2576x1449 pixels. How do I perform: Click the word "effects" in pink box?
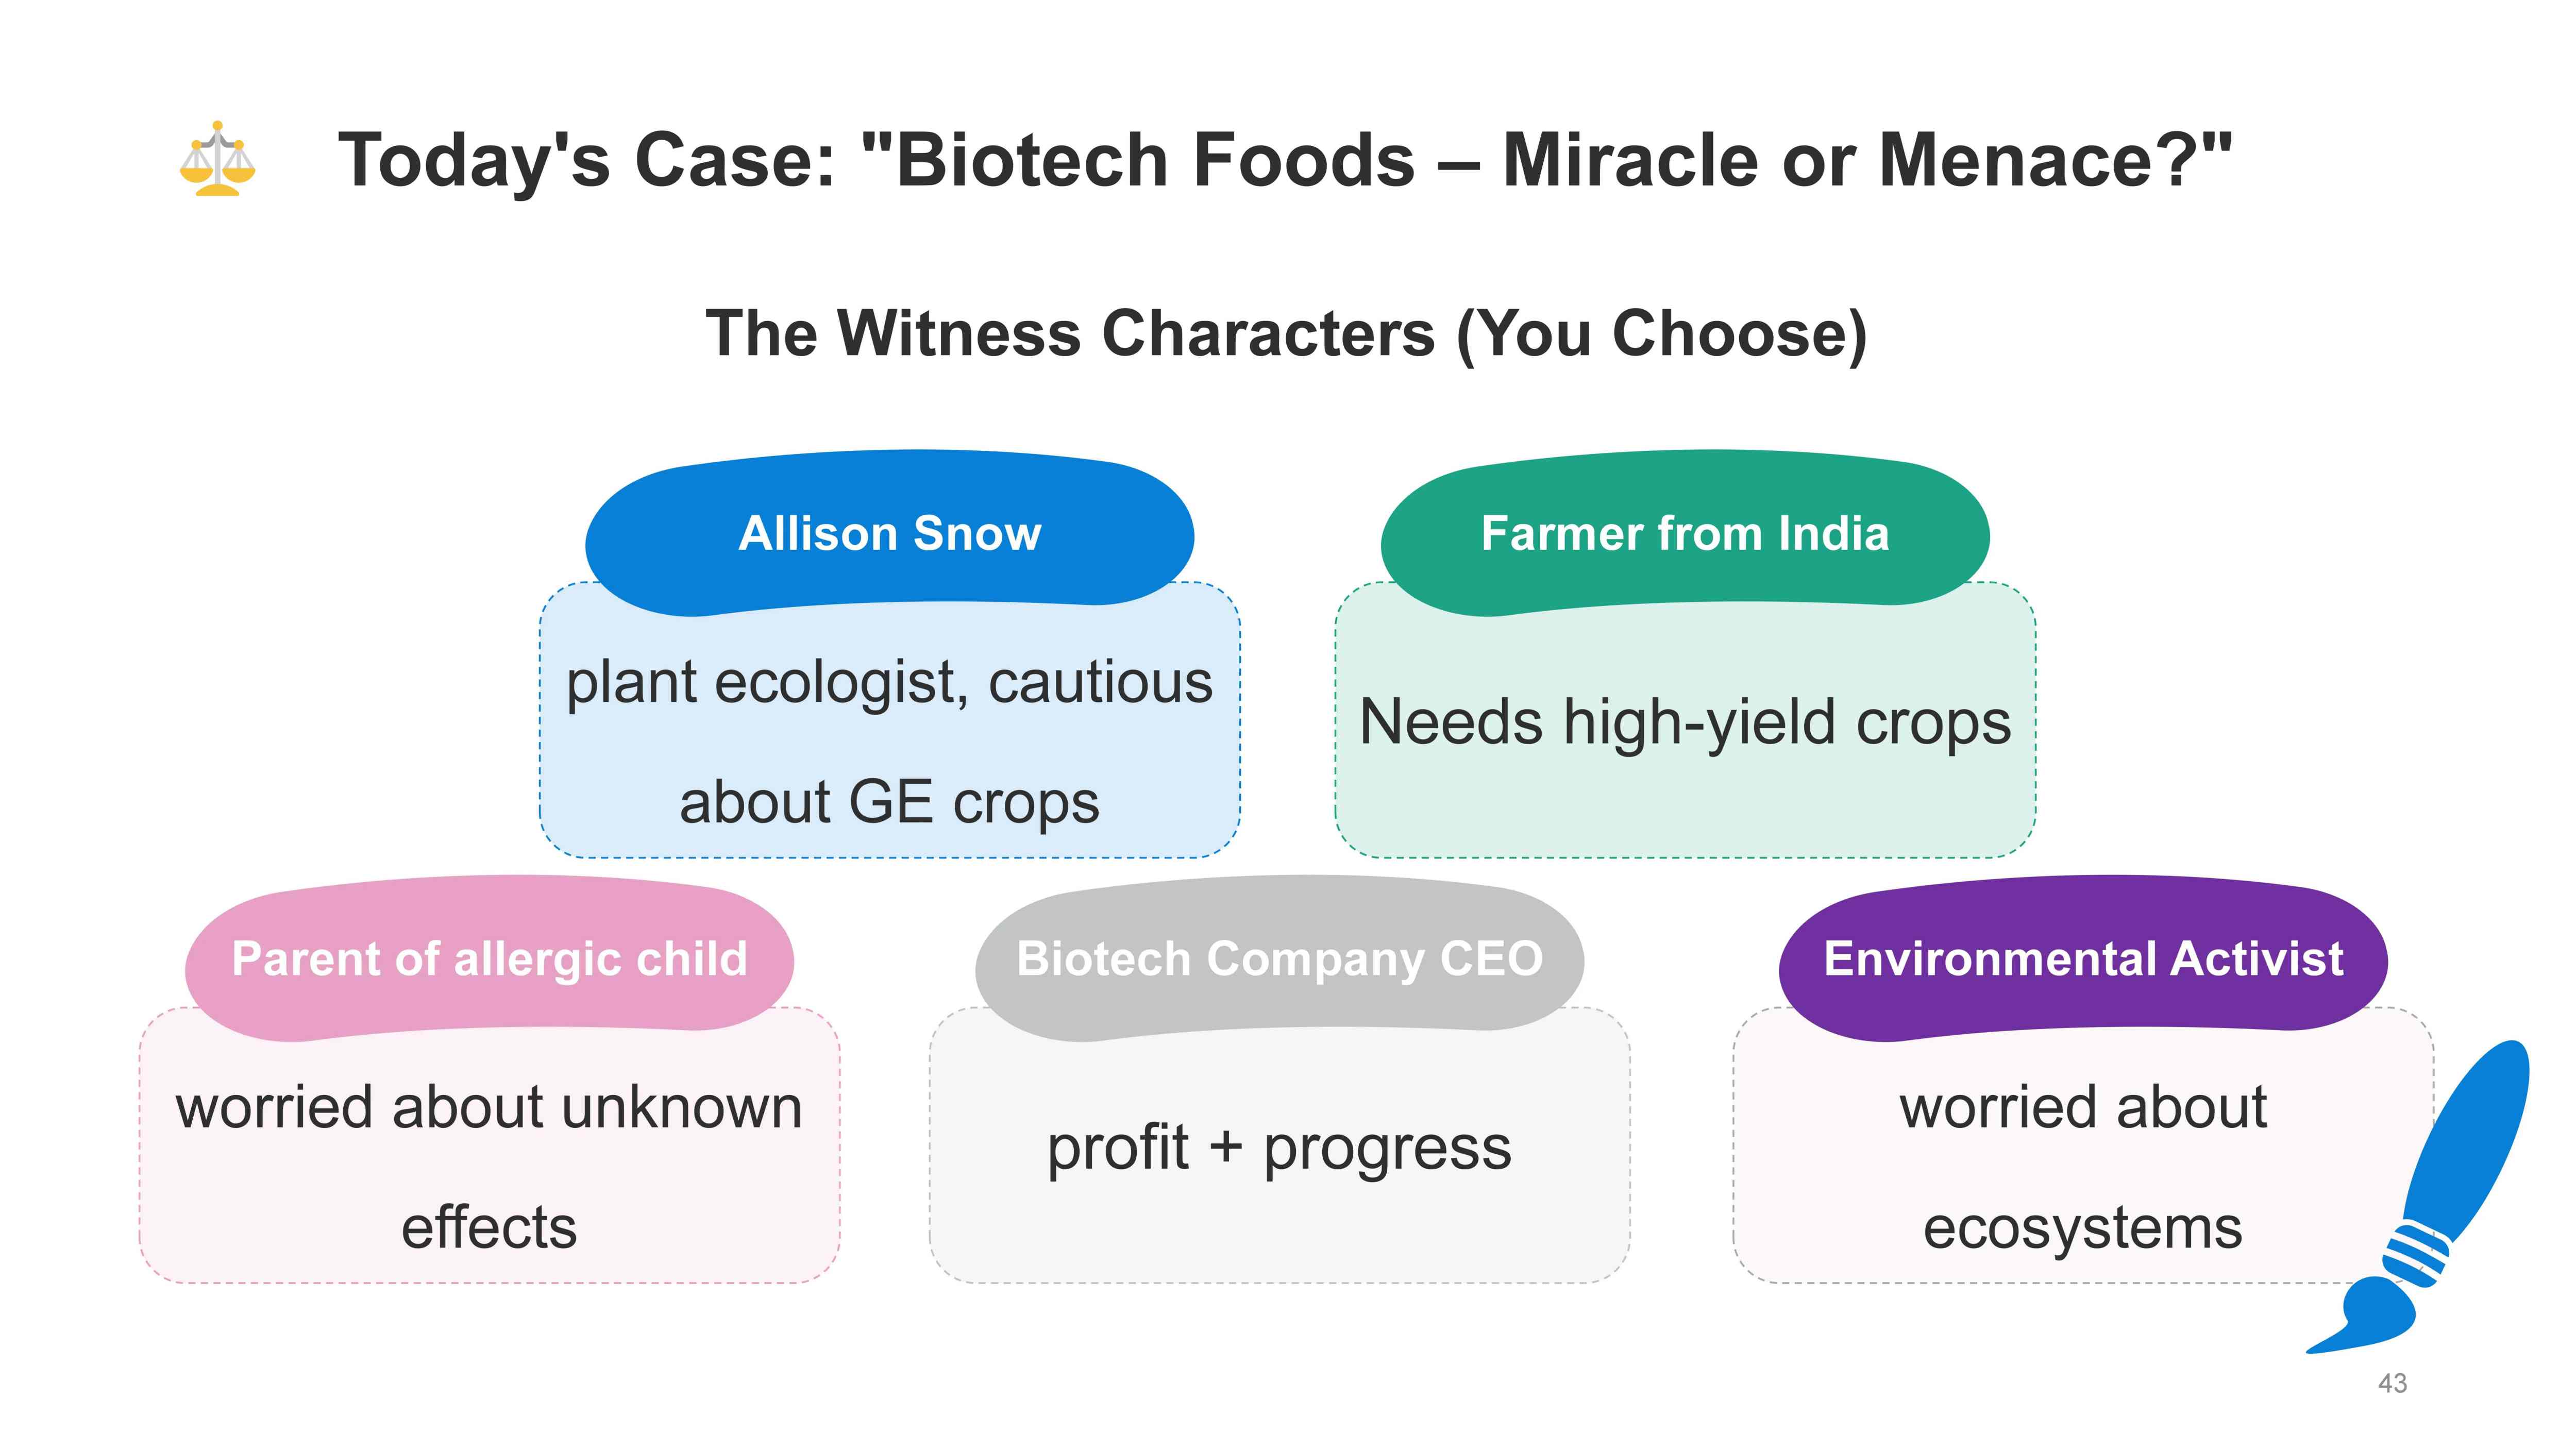pos(489,1227)
